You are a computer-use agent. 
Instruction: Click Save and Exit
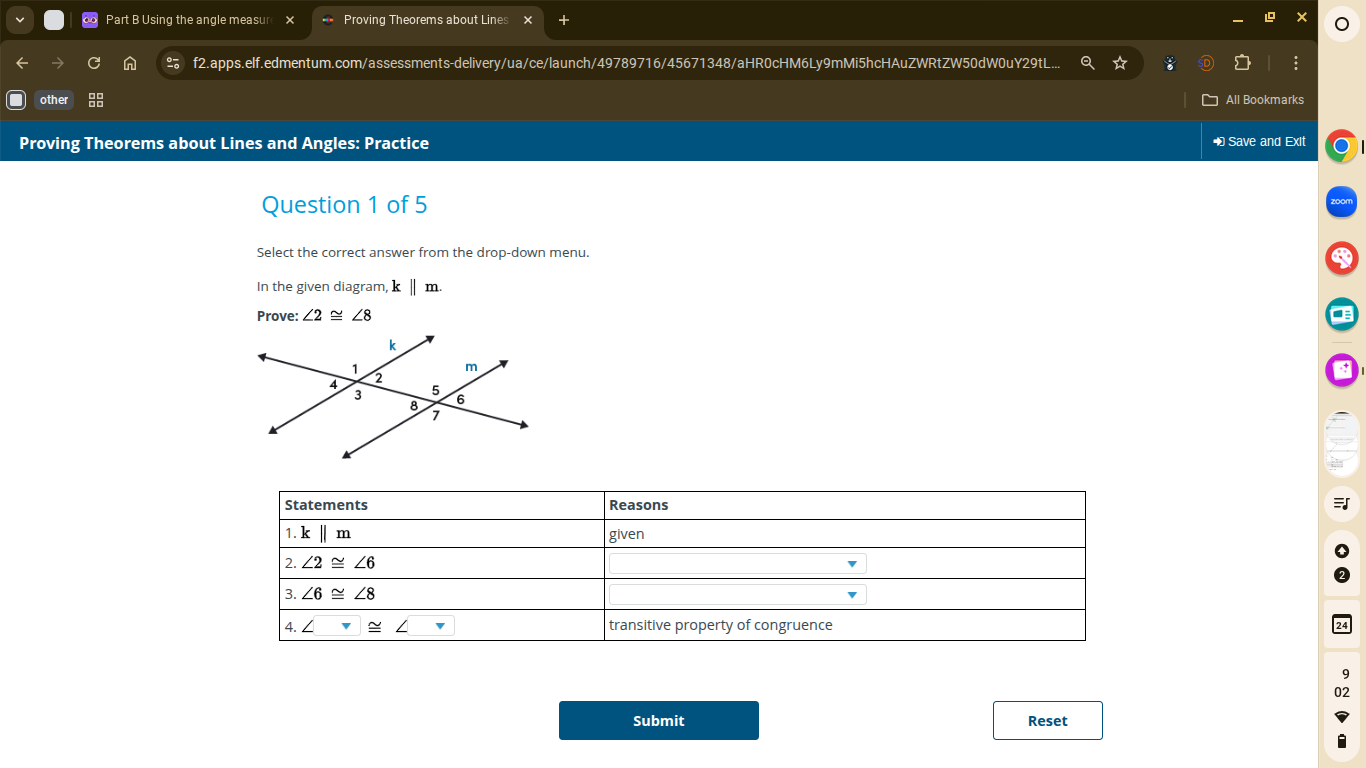tap(1258, 141)
